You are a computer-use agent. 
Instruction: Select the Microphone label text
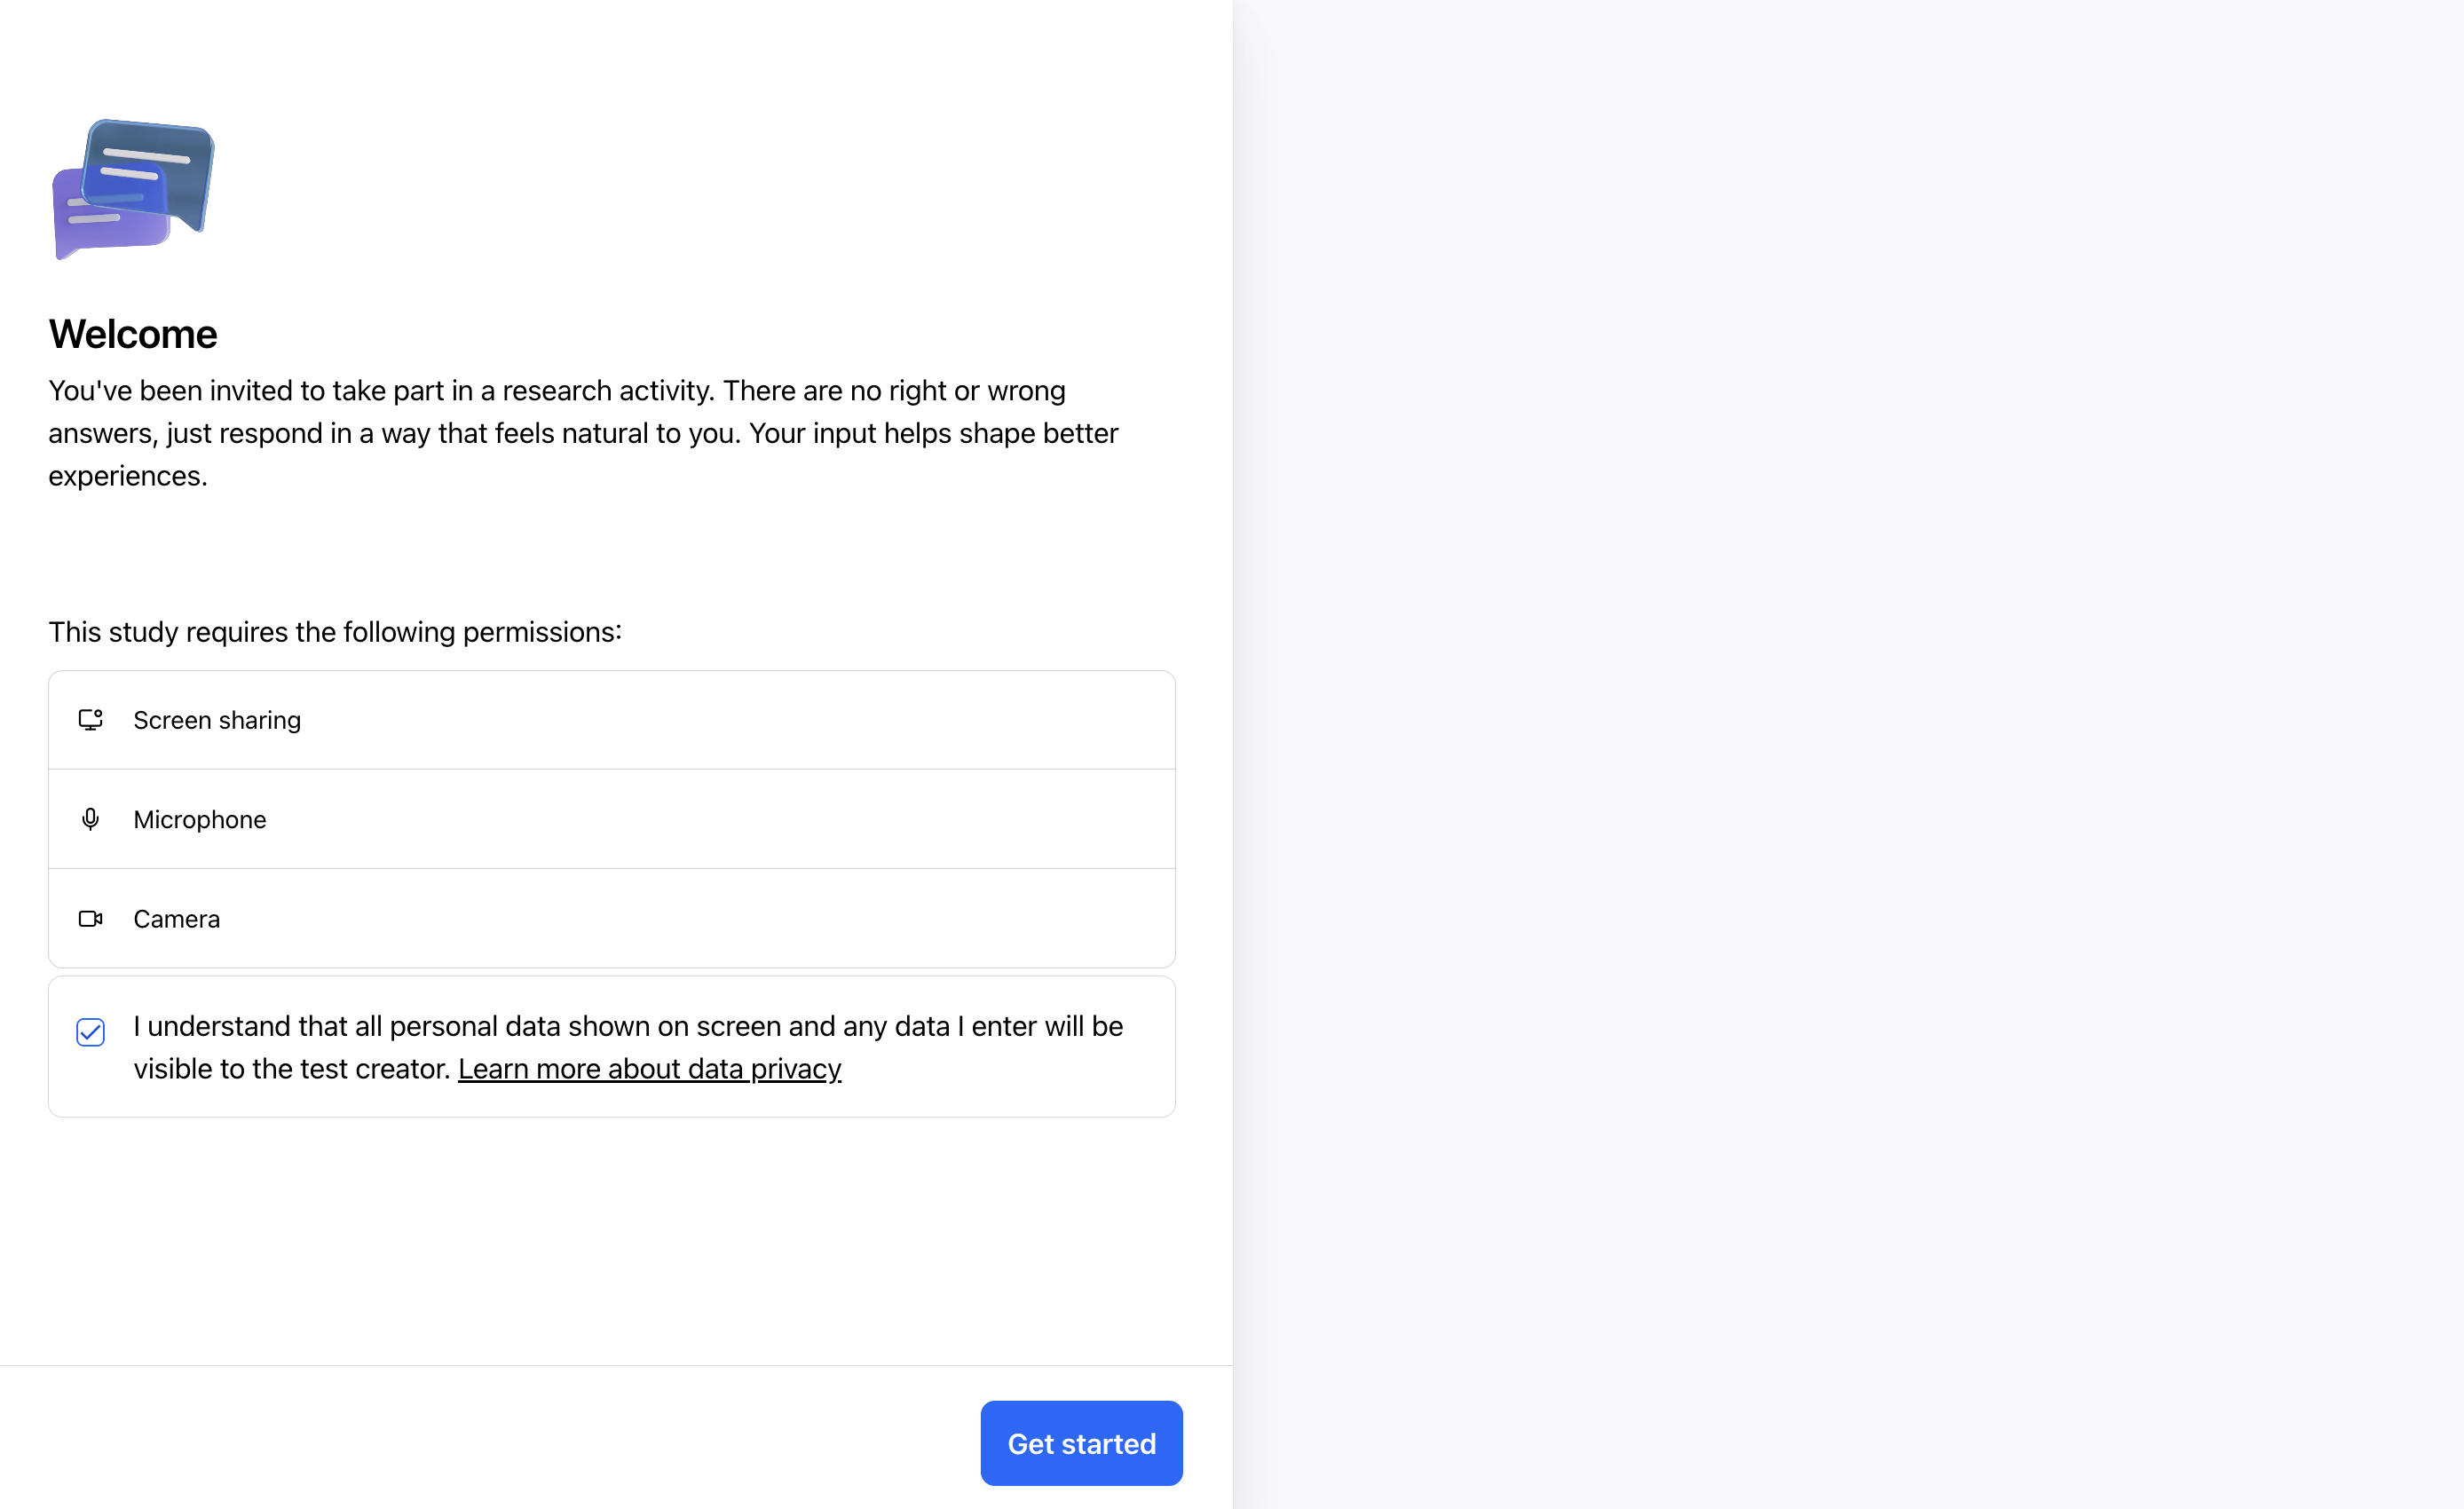[x=200, y=819]
